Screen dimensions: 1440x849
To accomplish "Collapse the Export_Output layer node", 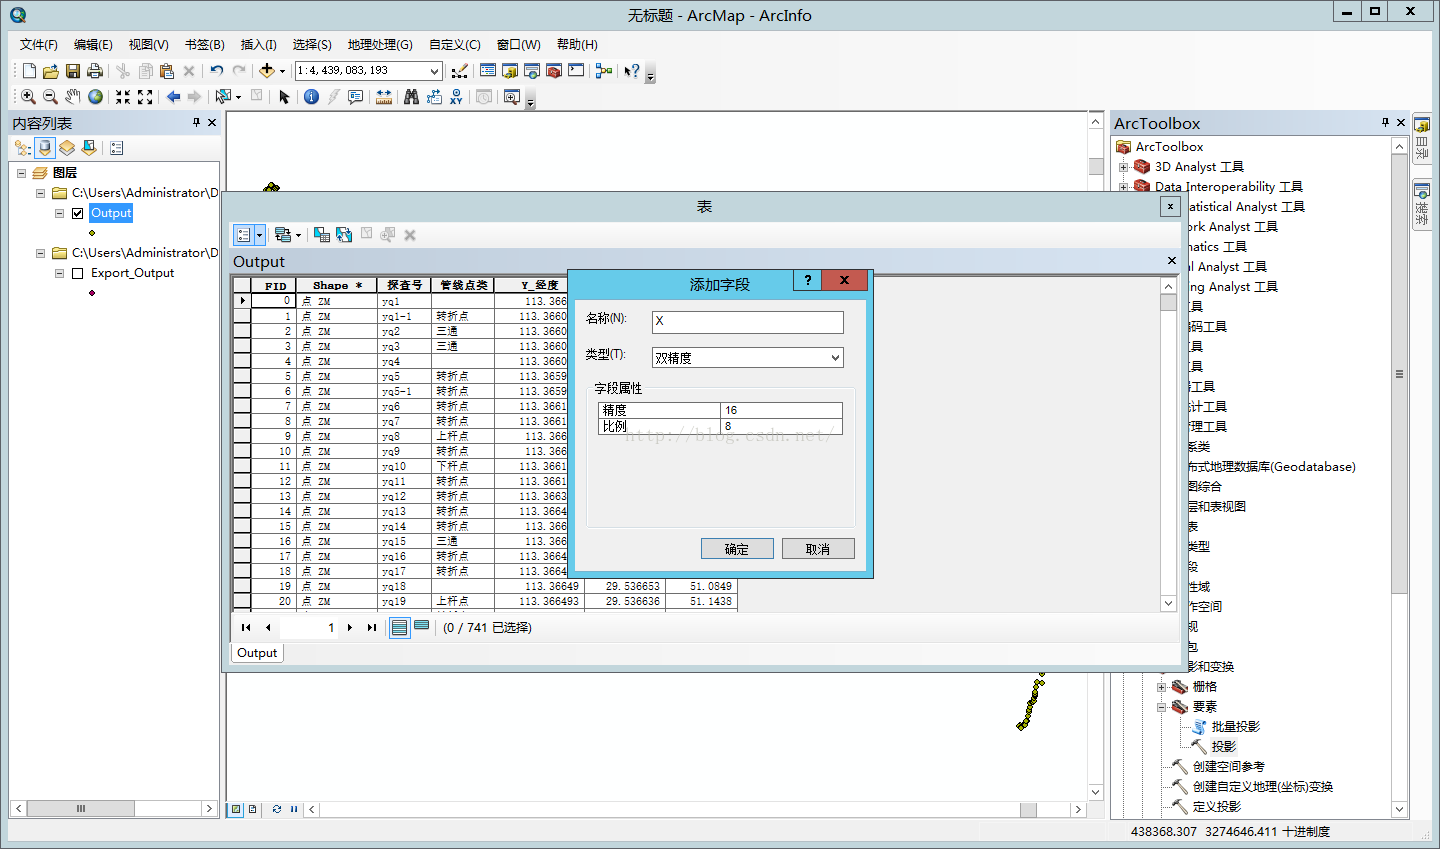I will pyautogui.click(x=59, y=273).
